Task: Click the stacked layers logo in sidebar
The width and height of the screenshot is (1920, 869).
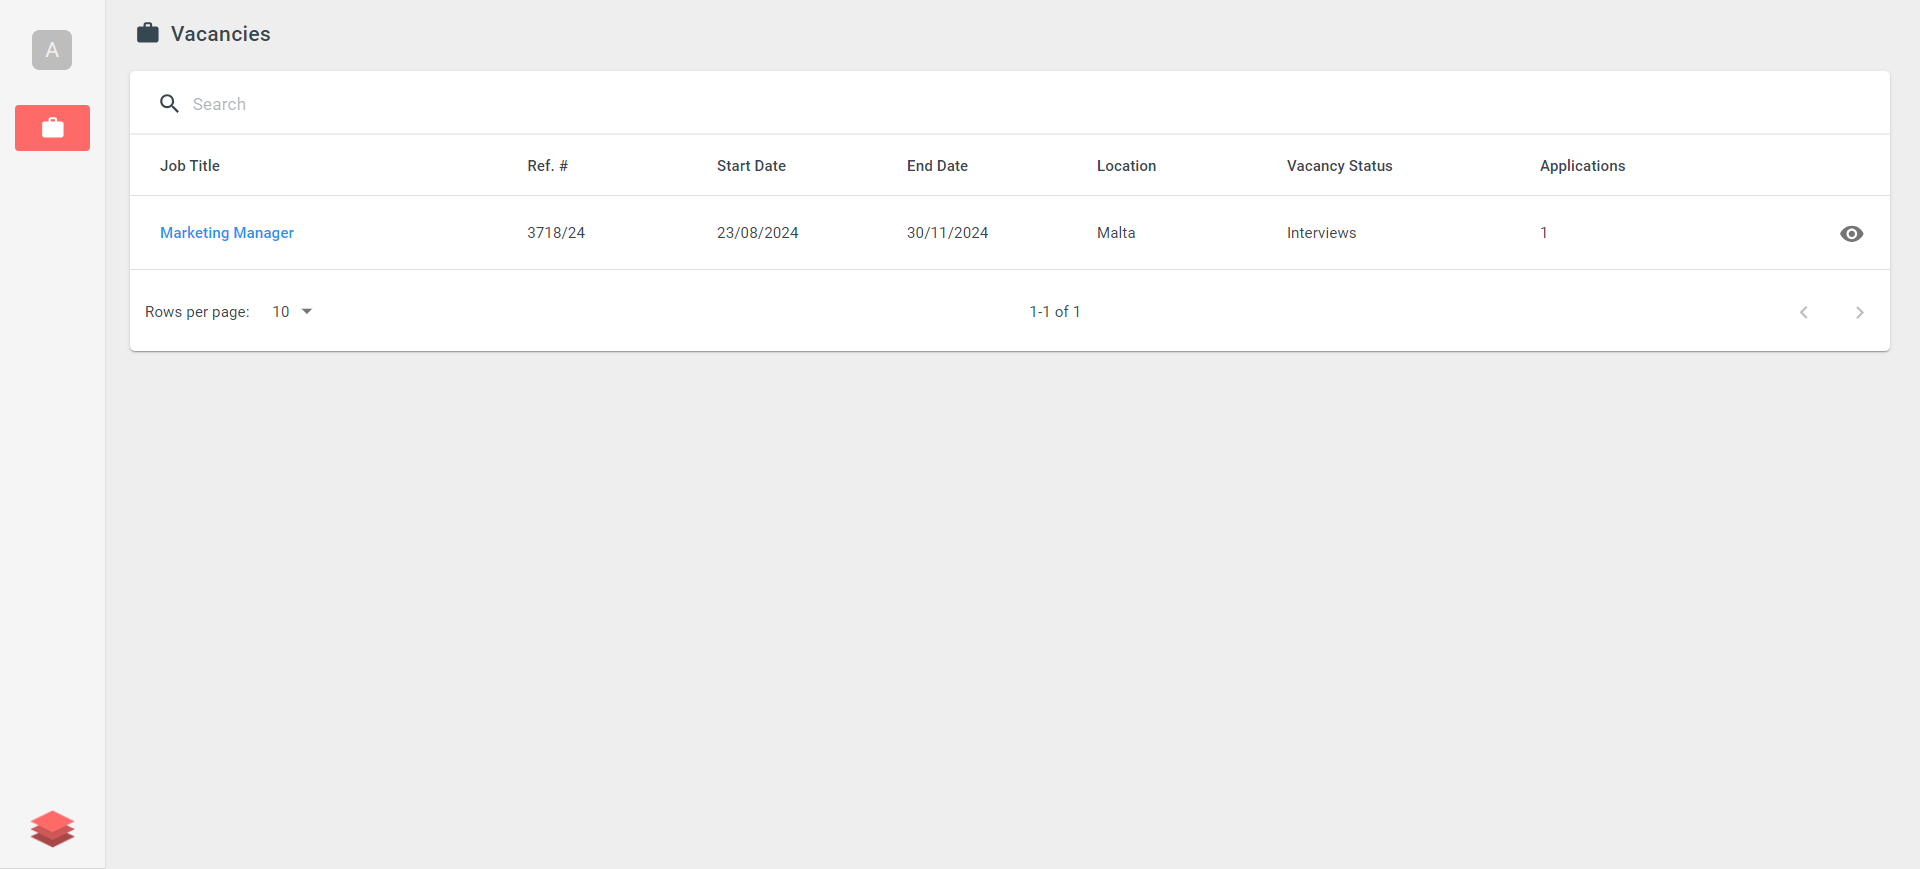Action: 52,829
